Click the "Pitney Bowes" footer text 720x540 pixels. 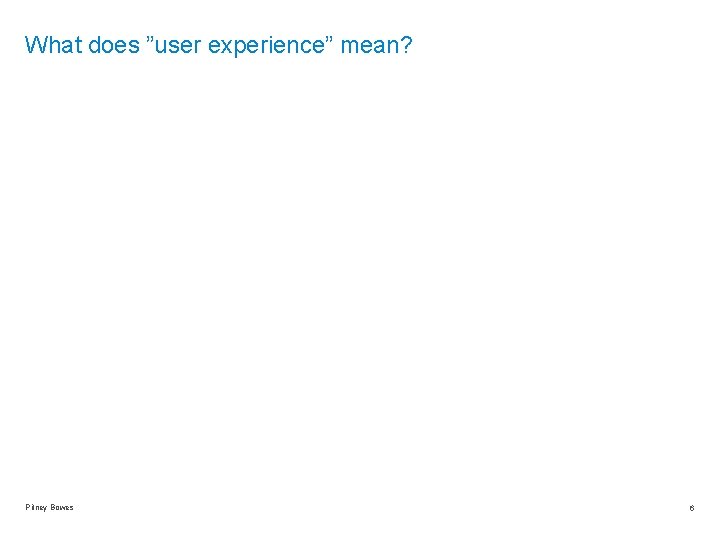(49, 507)
